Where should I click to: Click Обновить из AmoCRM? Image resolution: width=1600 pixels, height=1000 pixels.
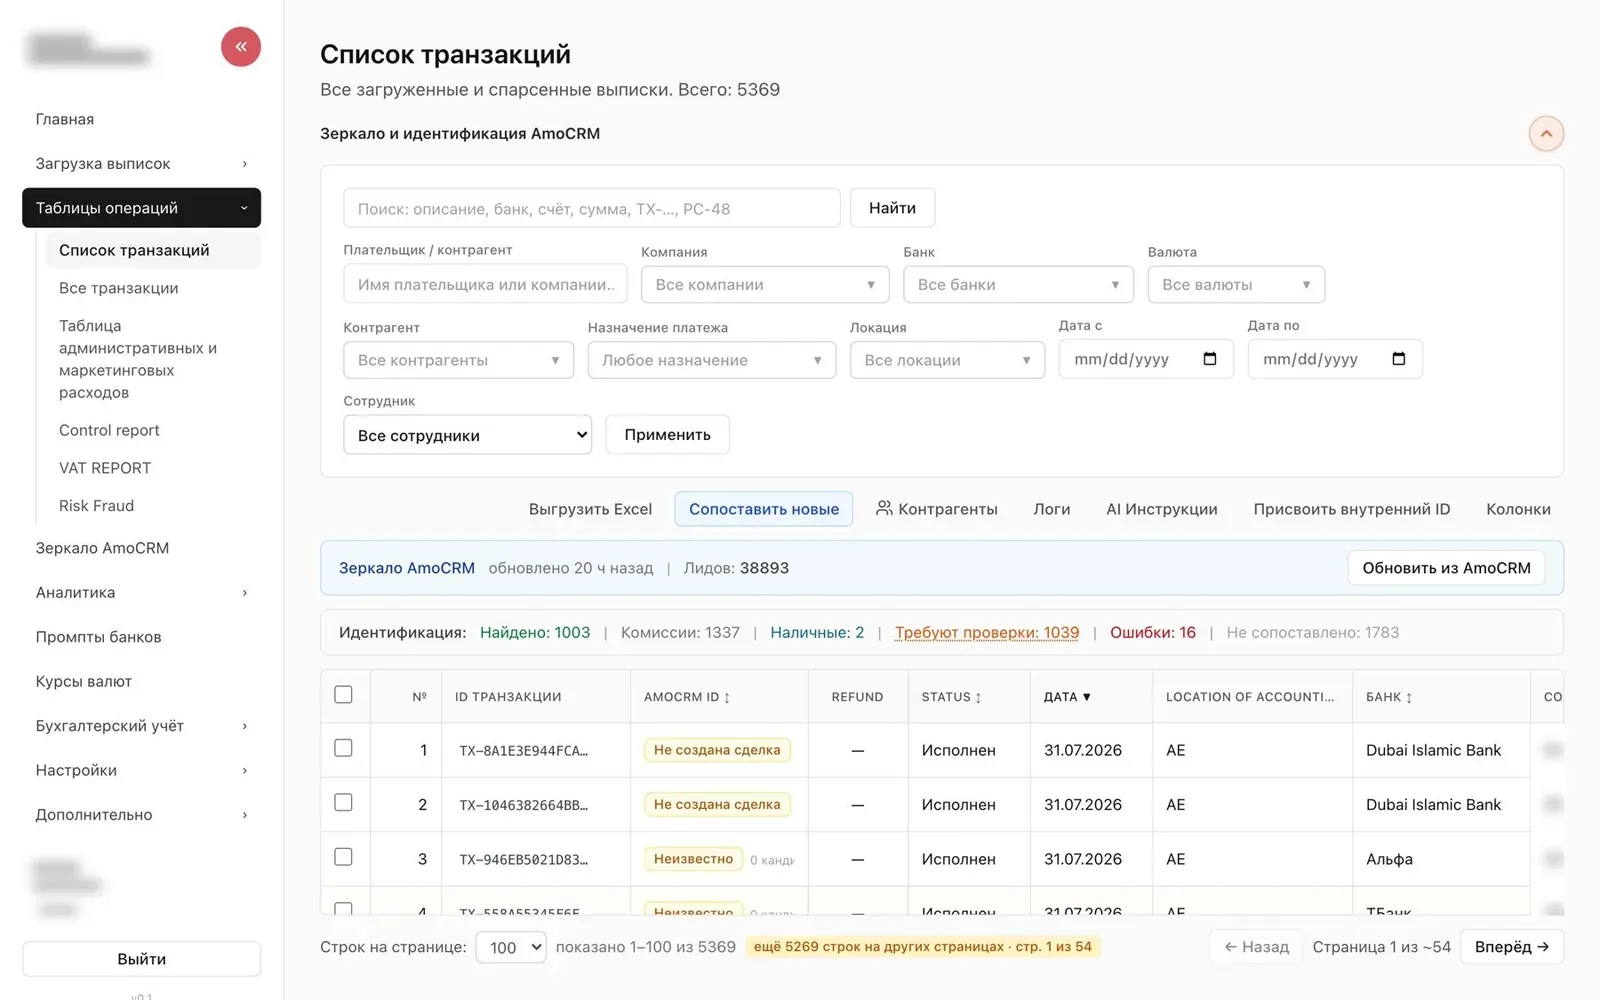(x=1446, y=568)
